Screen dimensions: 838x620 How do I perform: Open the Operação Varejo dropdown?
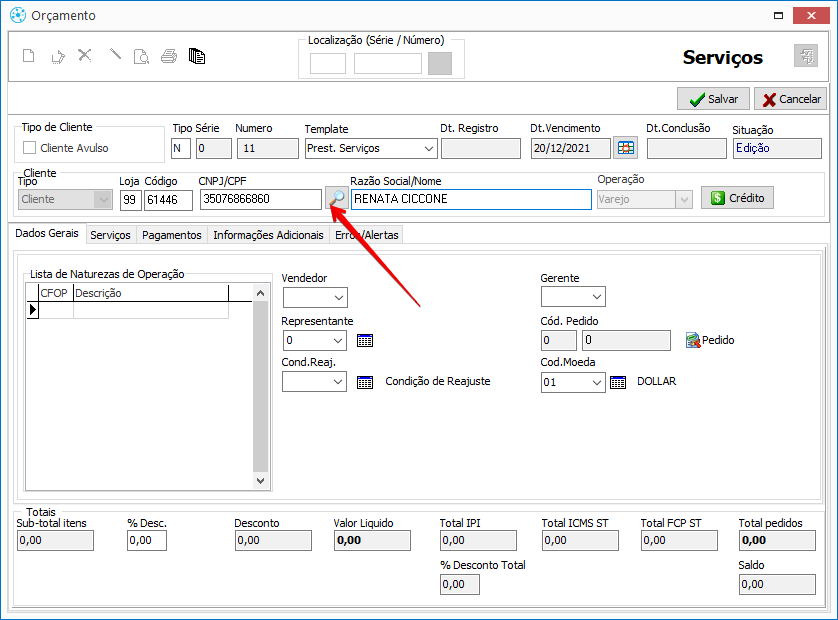[684, 199]
